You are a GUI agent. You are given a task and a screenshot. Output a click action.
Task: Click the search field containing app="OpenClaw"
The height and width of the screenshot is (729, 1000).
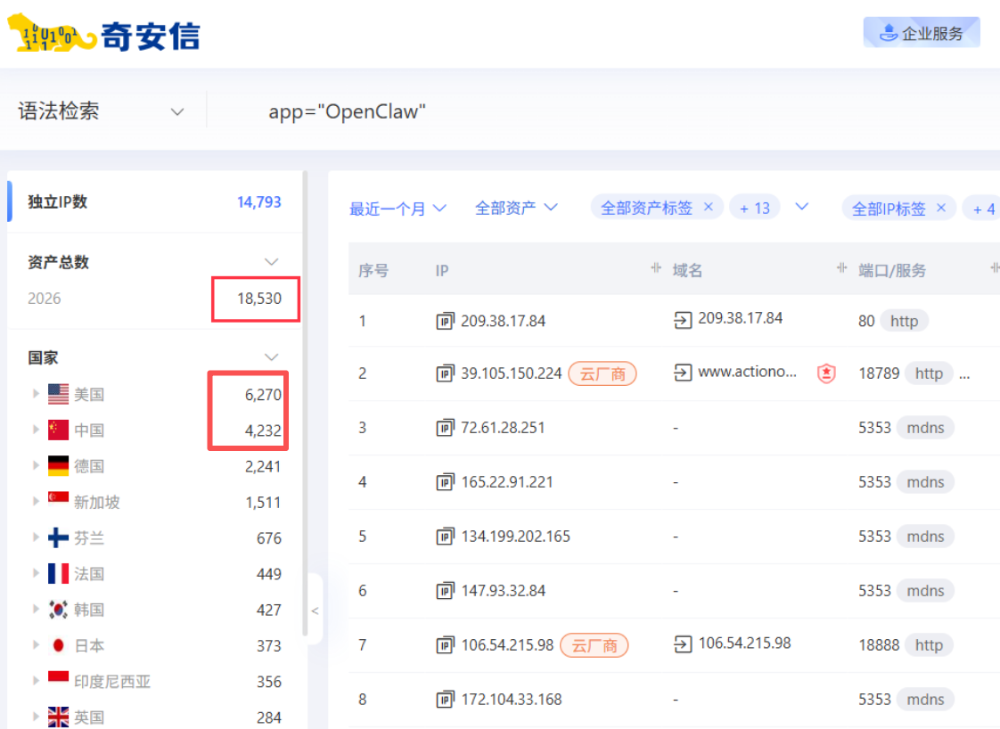pyautogui.click(x=348, y=112)
